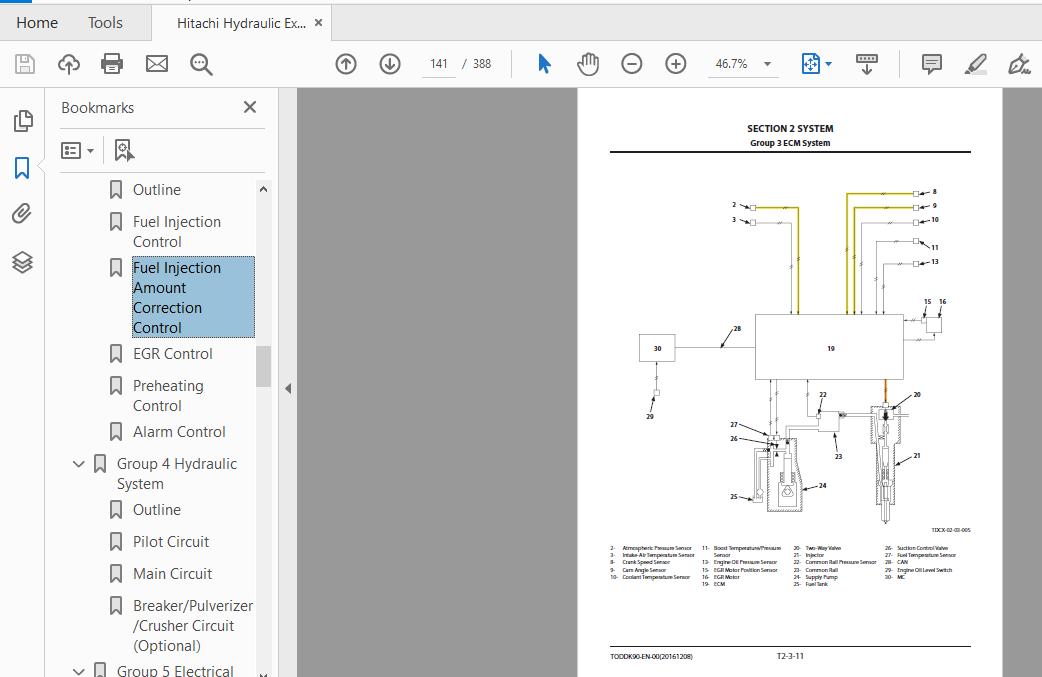Toggle the Page Thumbnails panel

coord(22,121)
